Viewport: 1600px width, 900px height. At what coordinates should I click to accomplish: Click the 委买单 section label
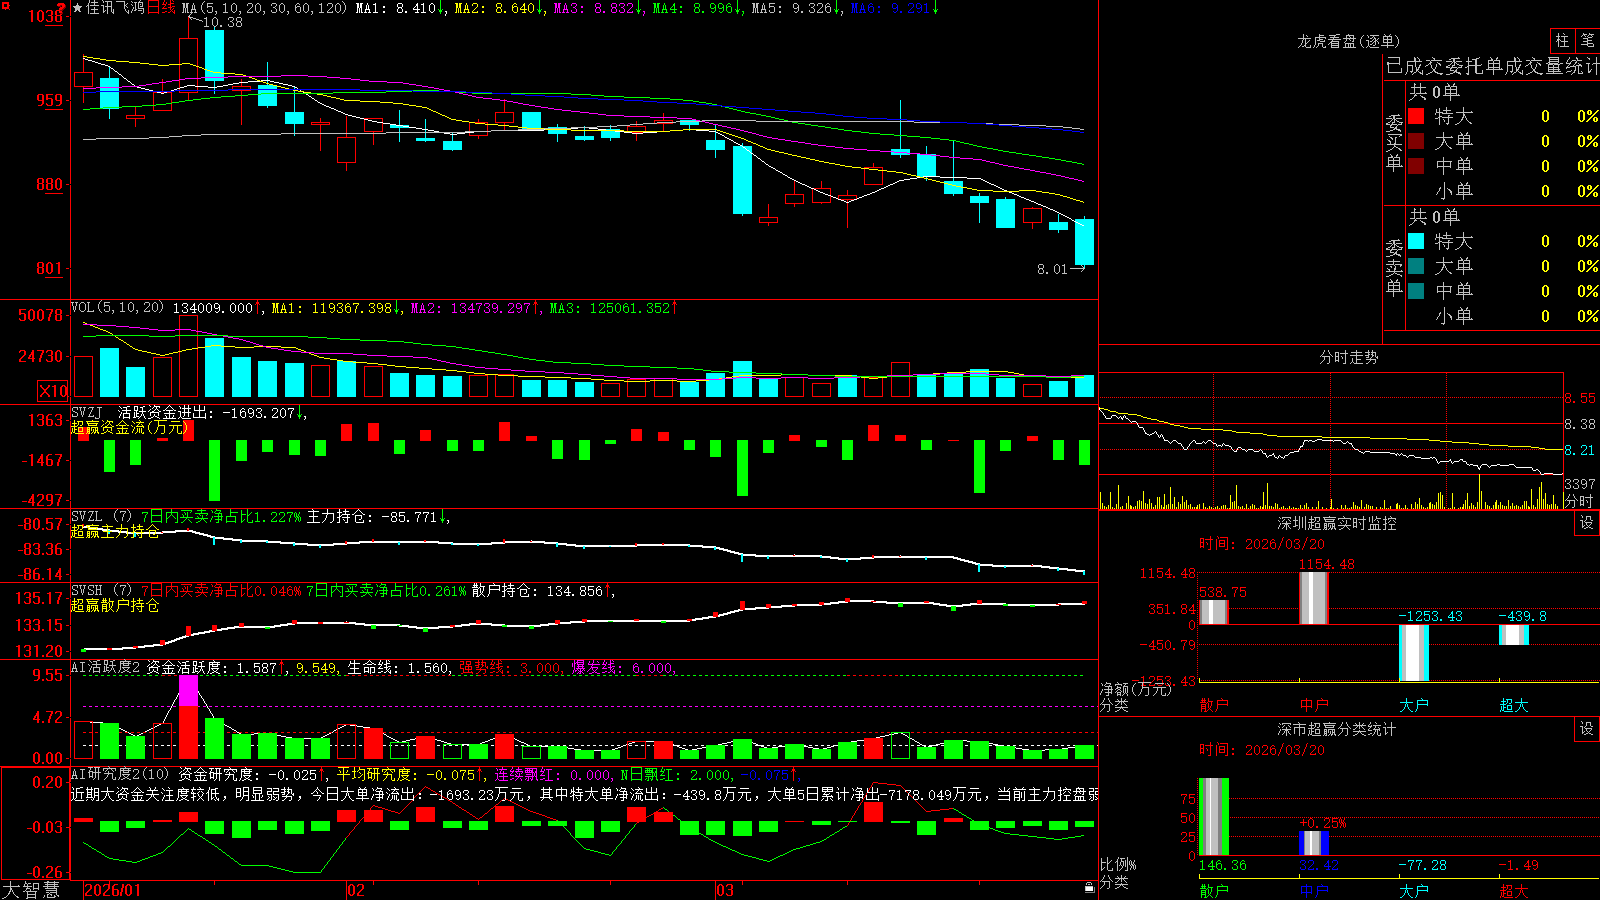click(1394, 142)
